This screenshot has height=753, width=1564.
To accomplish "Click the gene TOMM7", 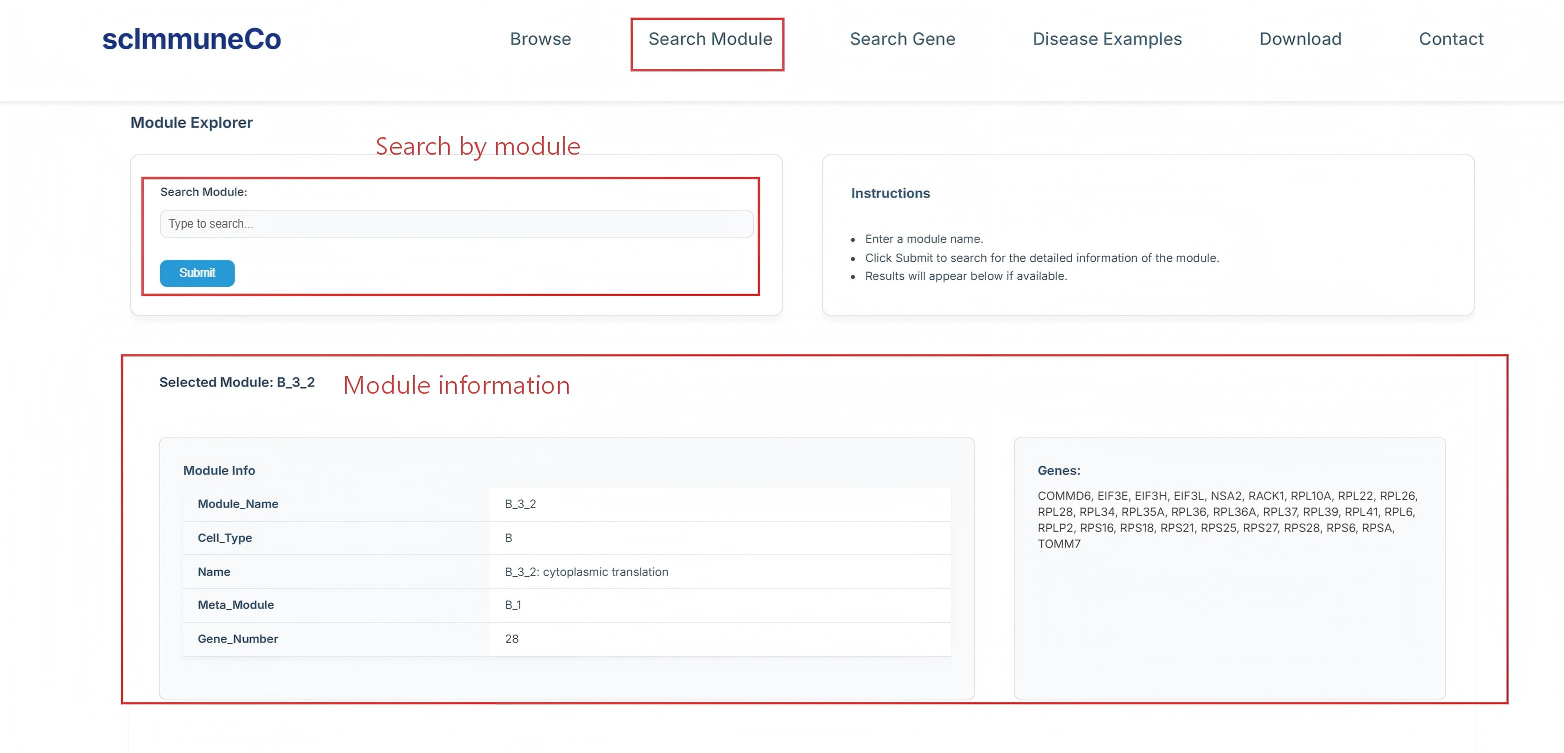I will (1060, 544).
